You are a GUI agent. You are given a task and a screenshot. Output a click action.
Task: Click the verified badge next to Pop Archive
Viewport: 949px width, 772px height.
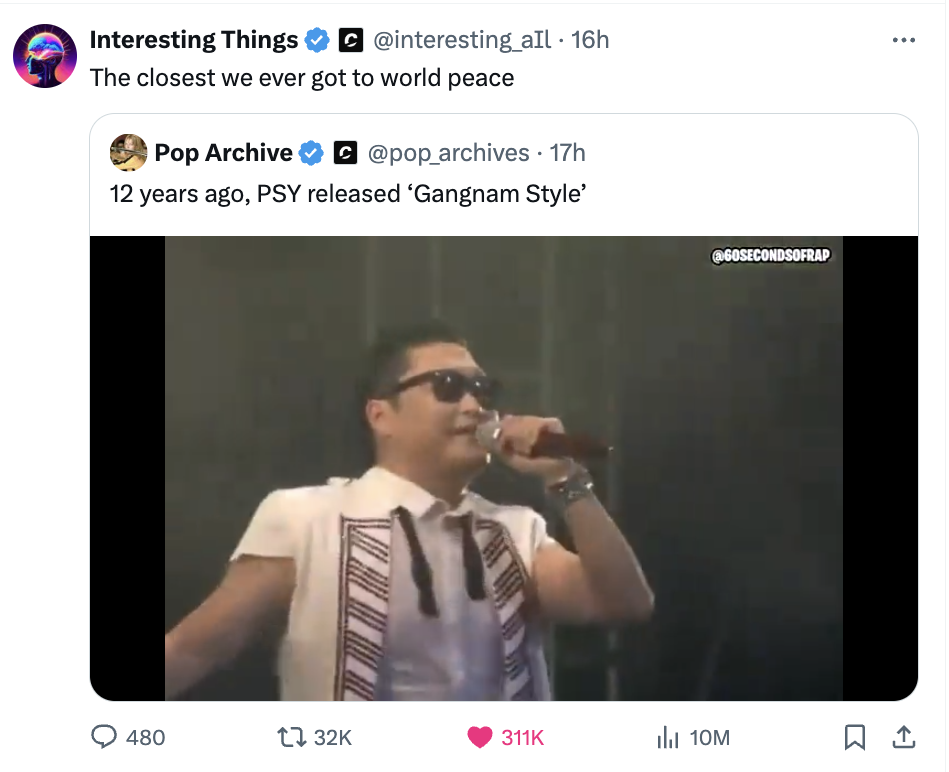(311, 153)
